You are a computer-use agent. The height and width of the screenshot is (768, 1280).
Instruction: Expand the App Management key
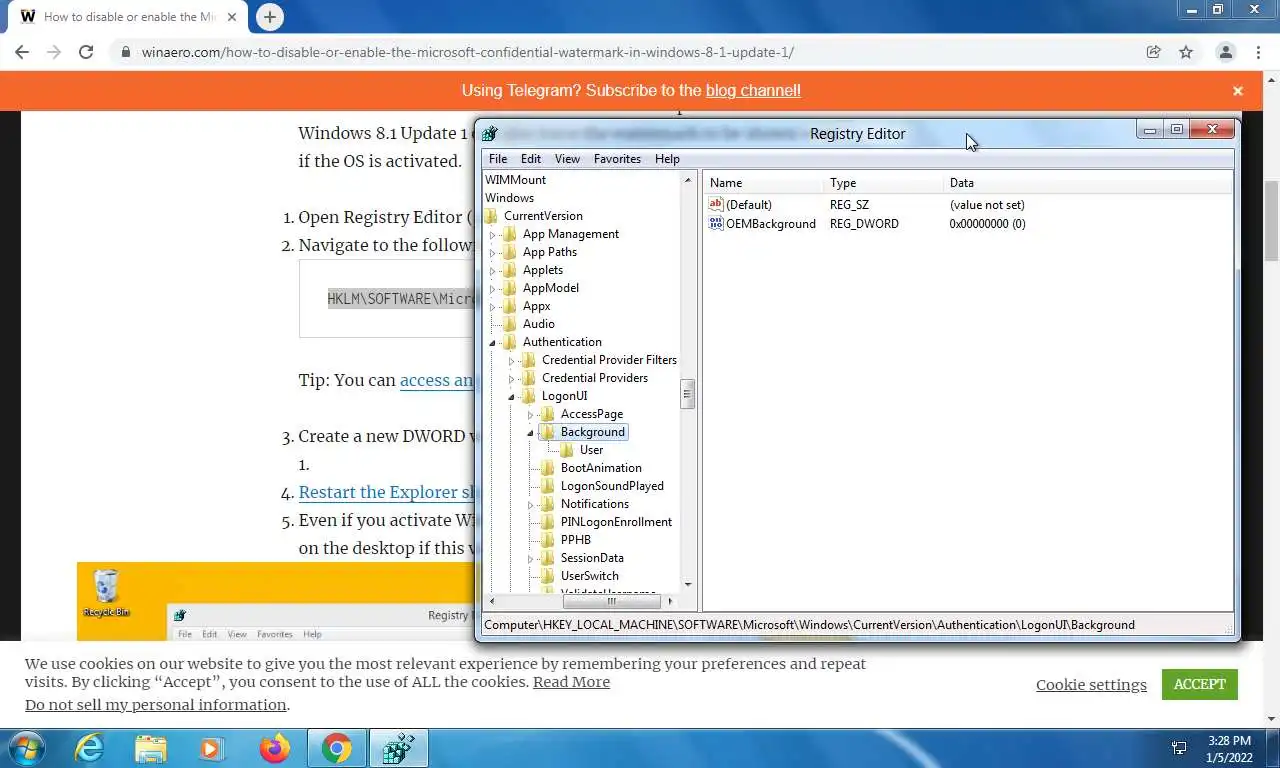click(x=492, y=235)
